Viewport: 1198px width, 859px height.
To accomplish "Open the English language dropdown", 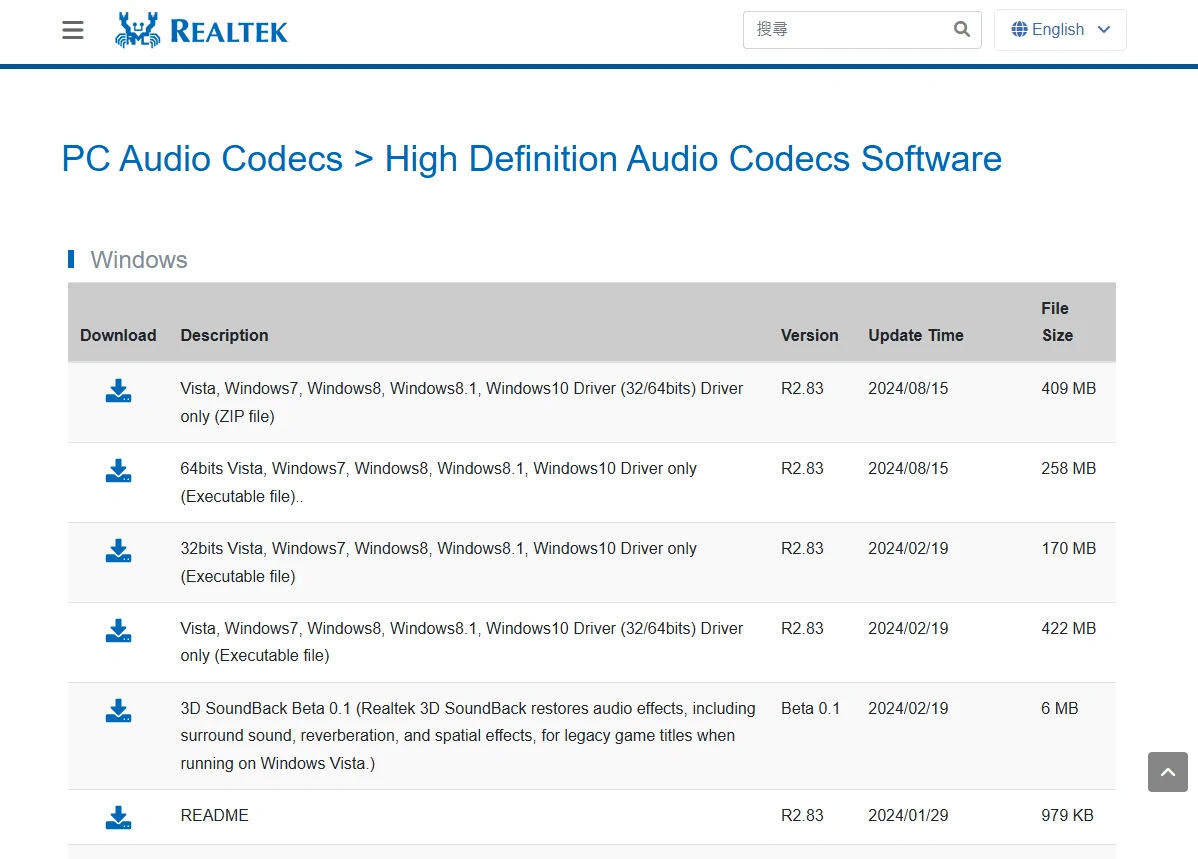I will coord(1060,30).
